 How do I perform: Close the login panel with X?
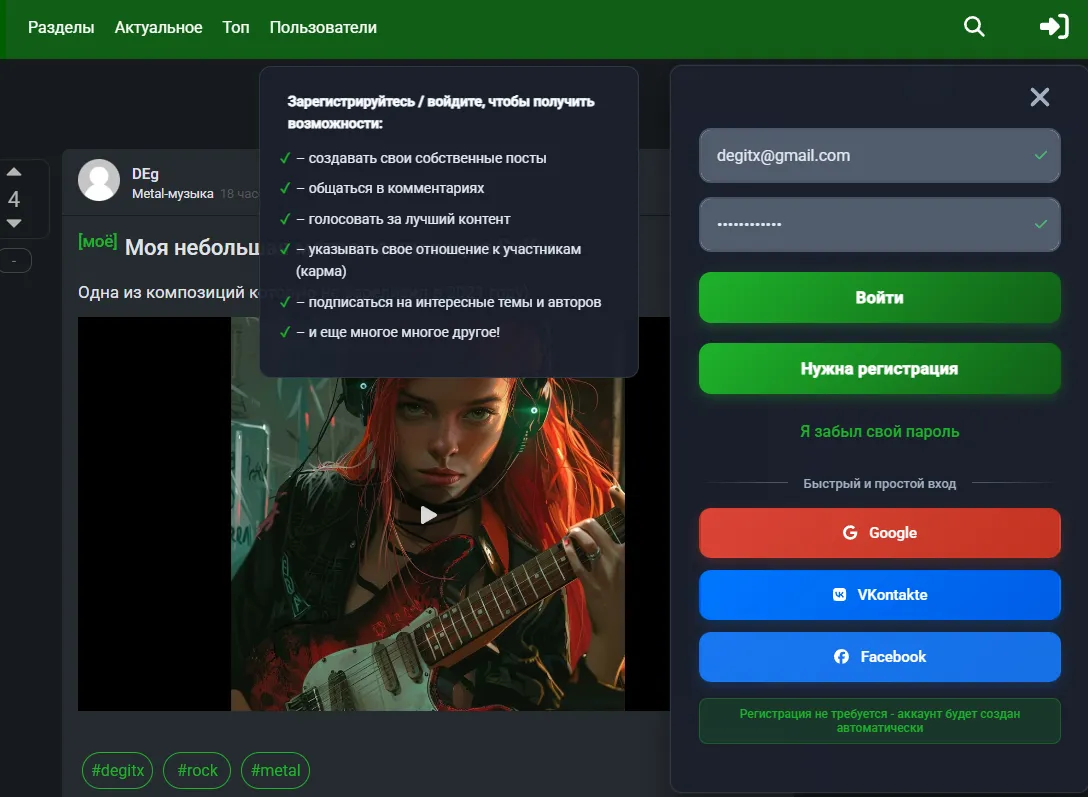point(1039,97)
